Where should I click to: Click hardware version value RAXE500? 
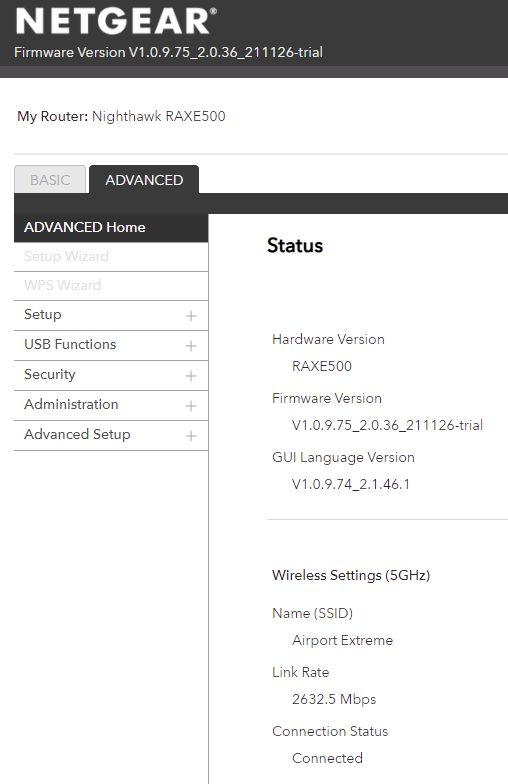pyautogui.click(x=322, y=366)
